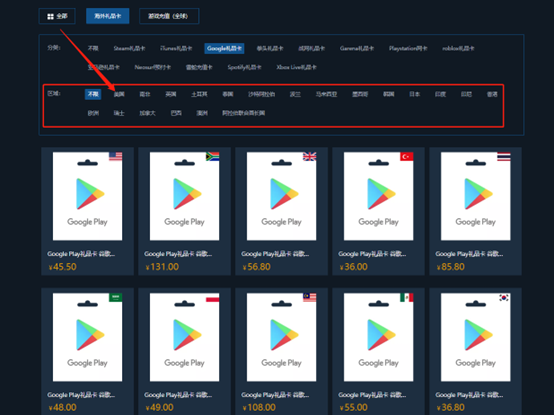Select the Xbox Live礼品卡 category
Viewport: 554px width, 415px height.
[x=296, y=67]
